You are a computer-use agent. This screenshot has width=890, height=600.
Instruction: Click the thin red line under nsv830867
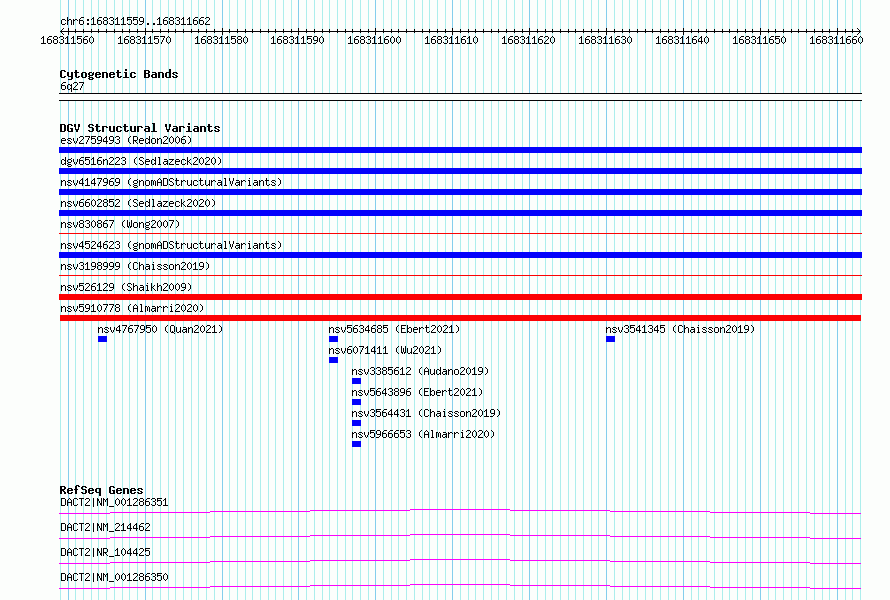460,233
